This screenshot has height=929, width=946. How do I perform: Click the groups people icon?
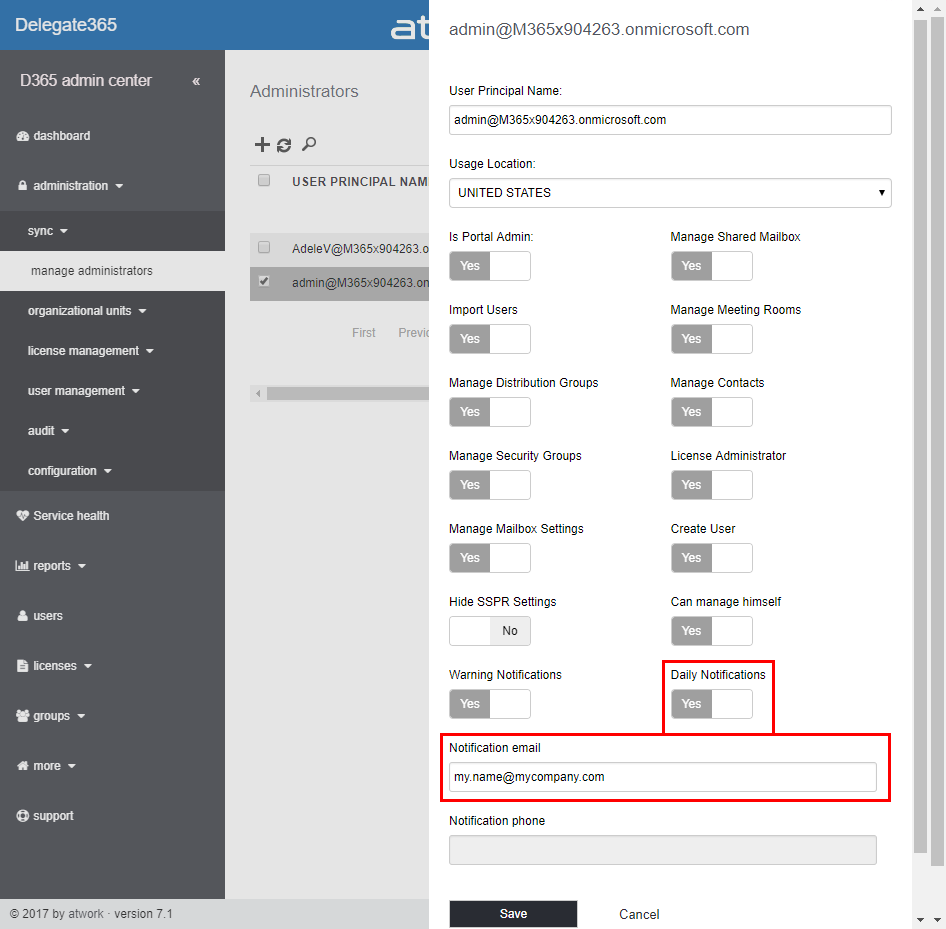22,716
